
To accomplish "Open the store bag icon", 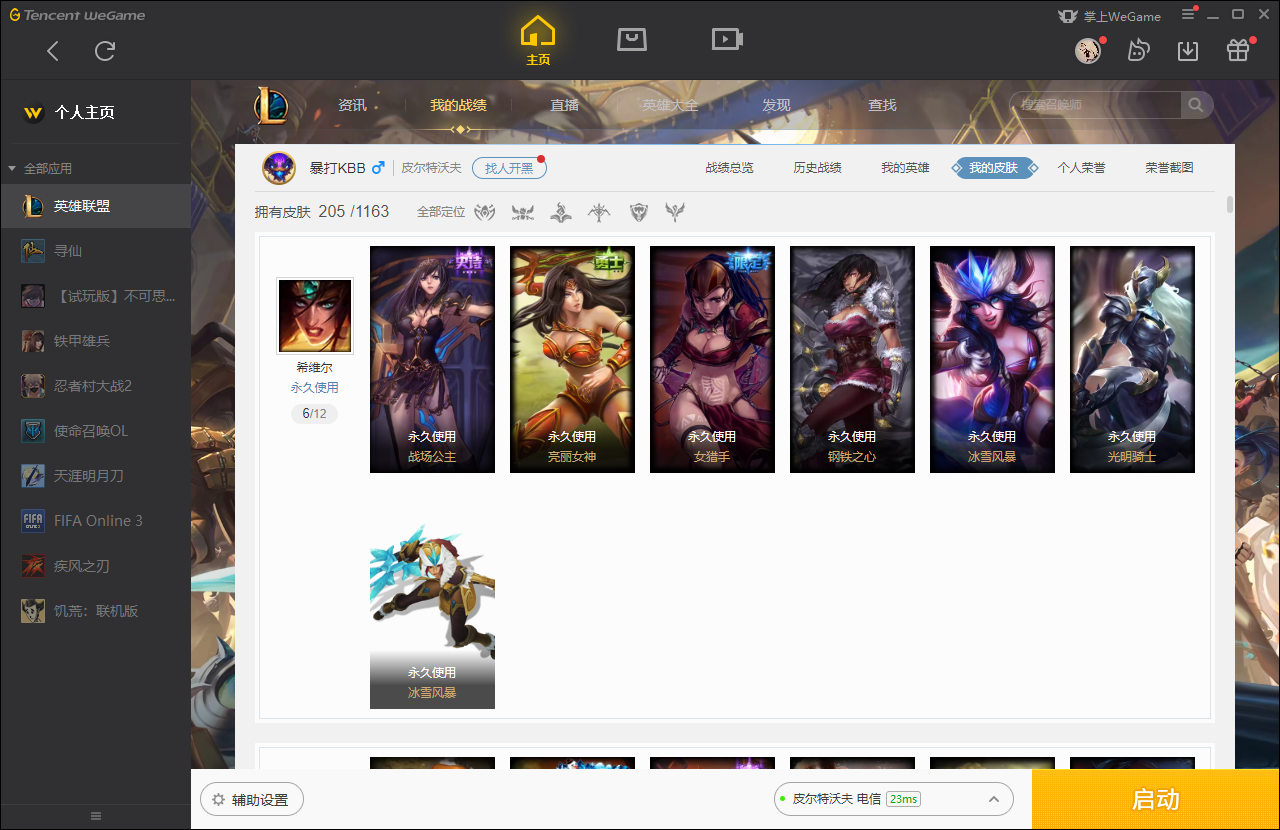I will coord(632,39).
